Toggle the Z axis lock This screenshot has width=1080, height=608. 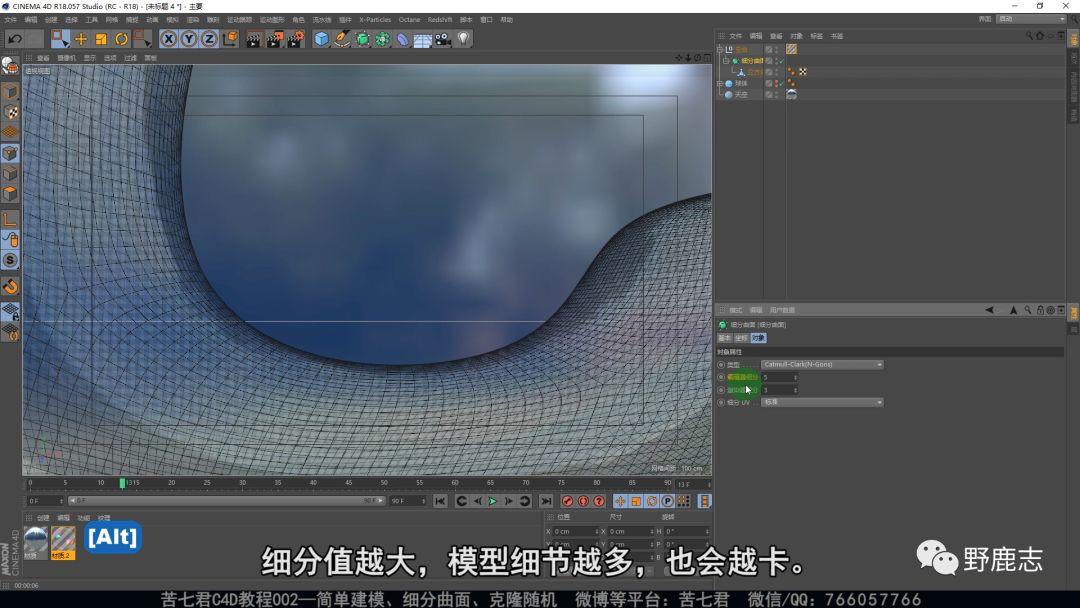pos(209,39)
